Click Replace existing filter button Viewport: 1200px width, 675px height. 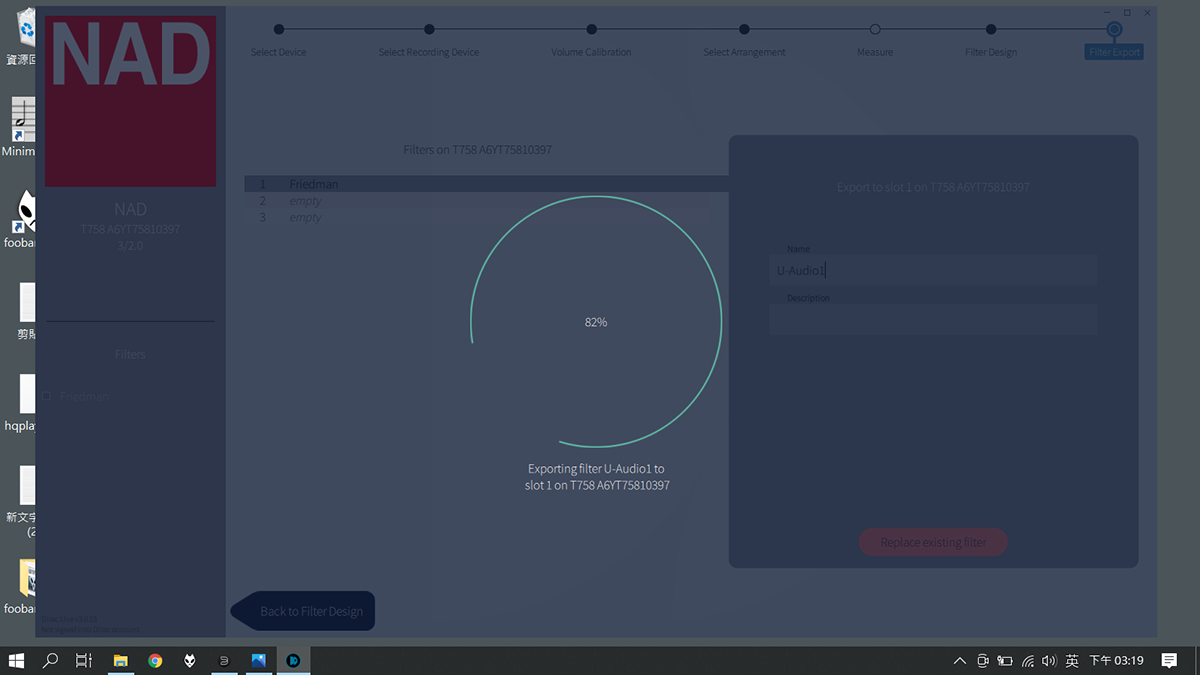pyautogui.click(x=933, y=543)
